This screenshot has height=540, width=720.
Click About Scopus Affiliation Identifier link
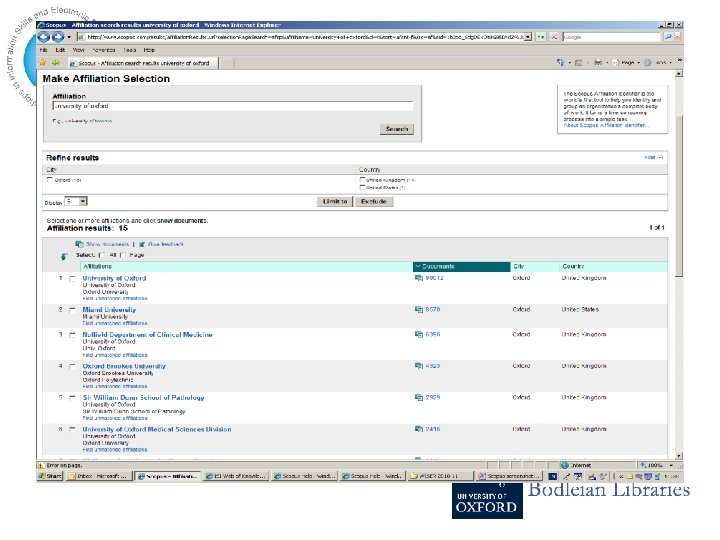coord(606,125)
